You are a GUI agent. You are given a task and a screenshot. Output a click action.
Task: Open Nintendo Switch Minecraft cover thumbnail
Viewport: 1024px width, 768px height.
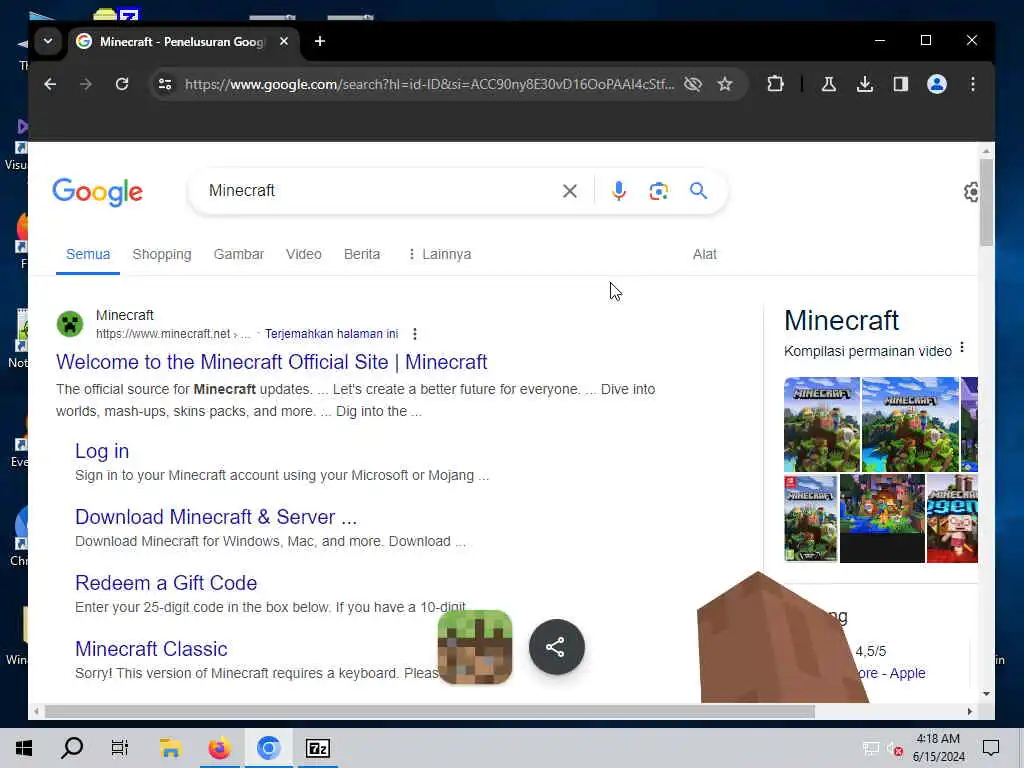(x=810, y=519)
